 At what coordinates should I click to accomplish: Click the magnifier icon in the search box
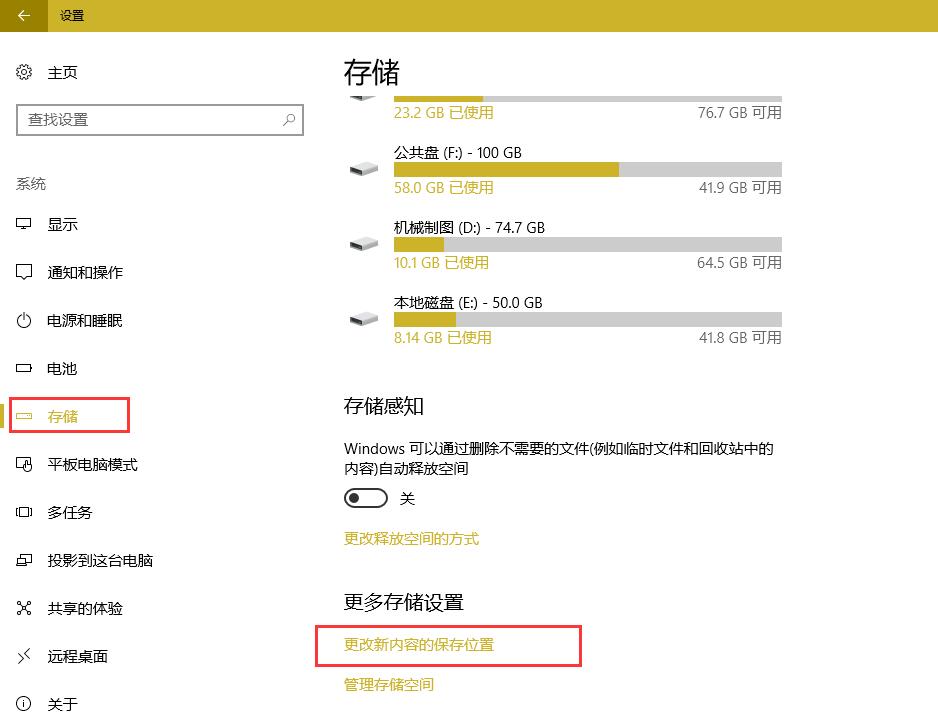289,120
